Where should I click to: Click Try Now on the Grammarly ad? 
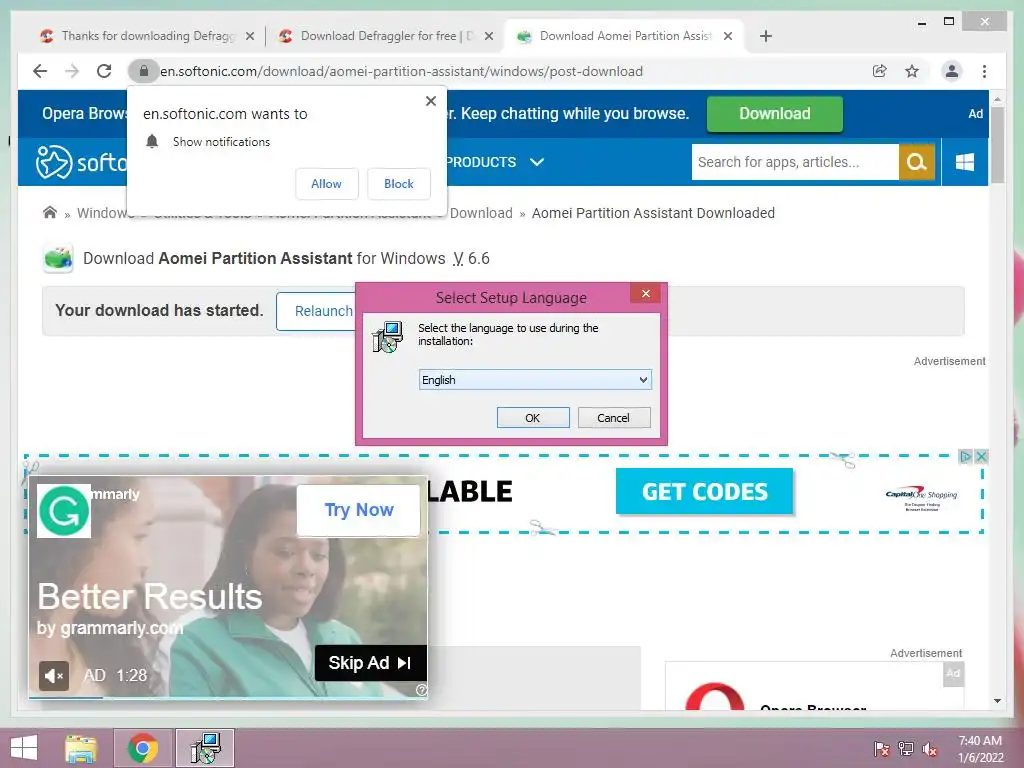(359, 510)
